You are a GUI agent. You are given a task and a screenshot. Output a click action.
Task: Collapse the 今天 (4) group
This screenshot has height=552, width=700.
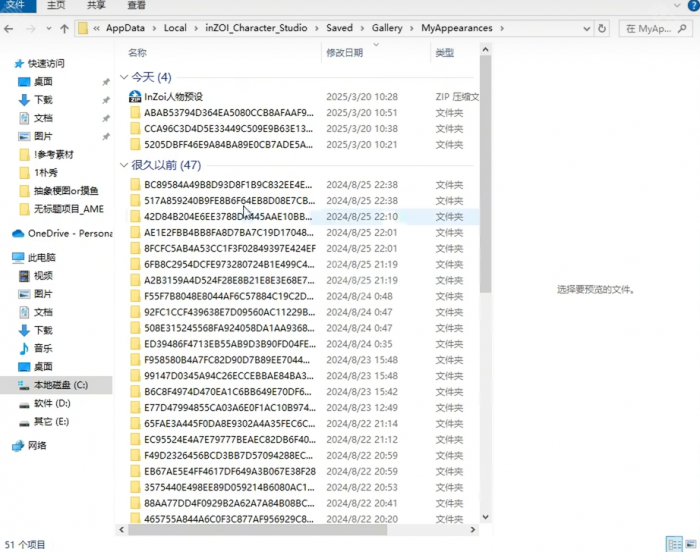point(124,77)
